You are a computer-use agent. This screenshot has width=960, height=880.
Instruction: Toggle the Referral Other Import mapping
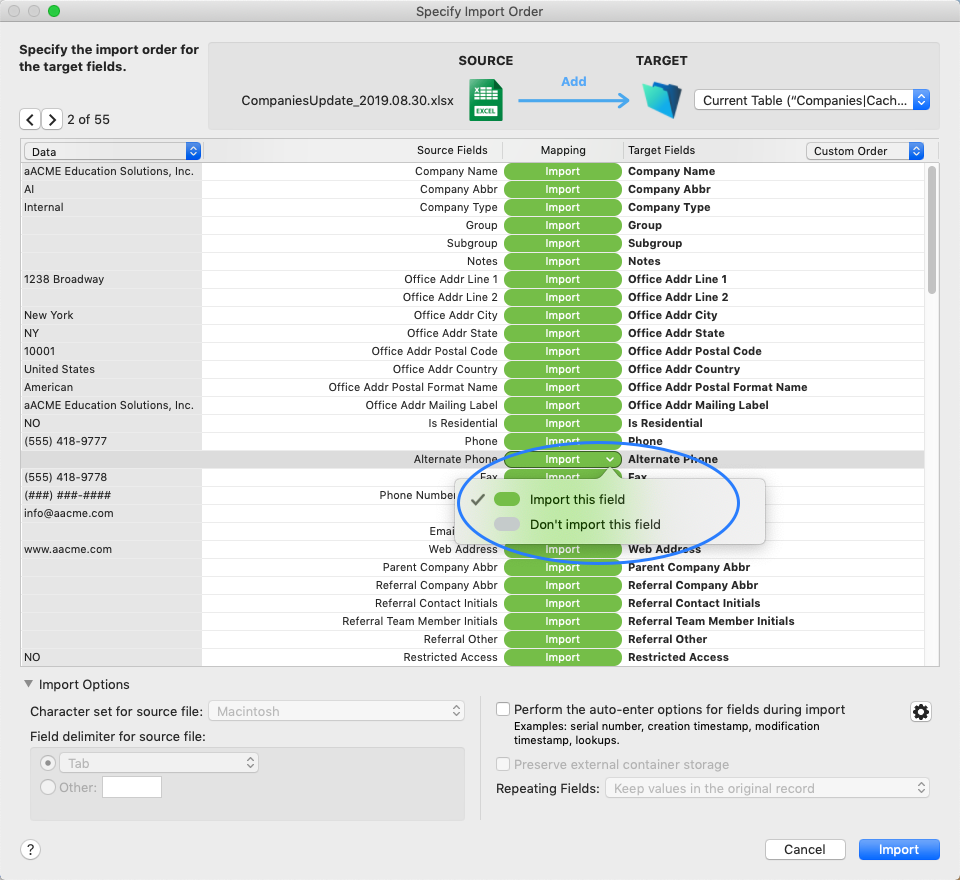pyautogui.click(x=563, y=639)
